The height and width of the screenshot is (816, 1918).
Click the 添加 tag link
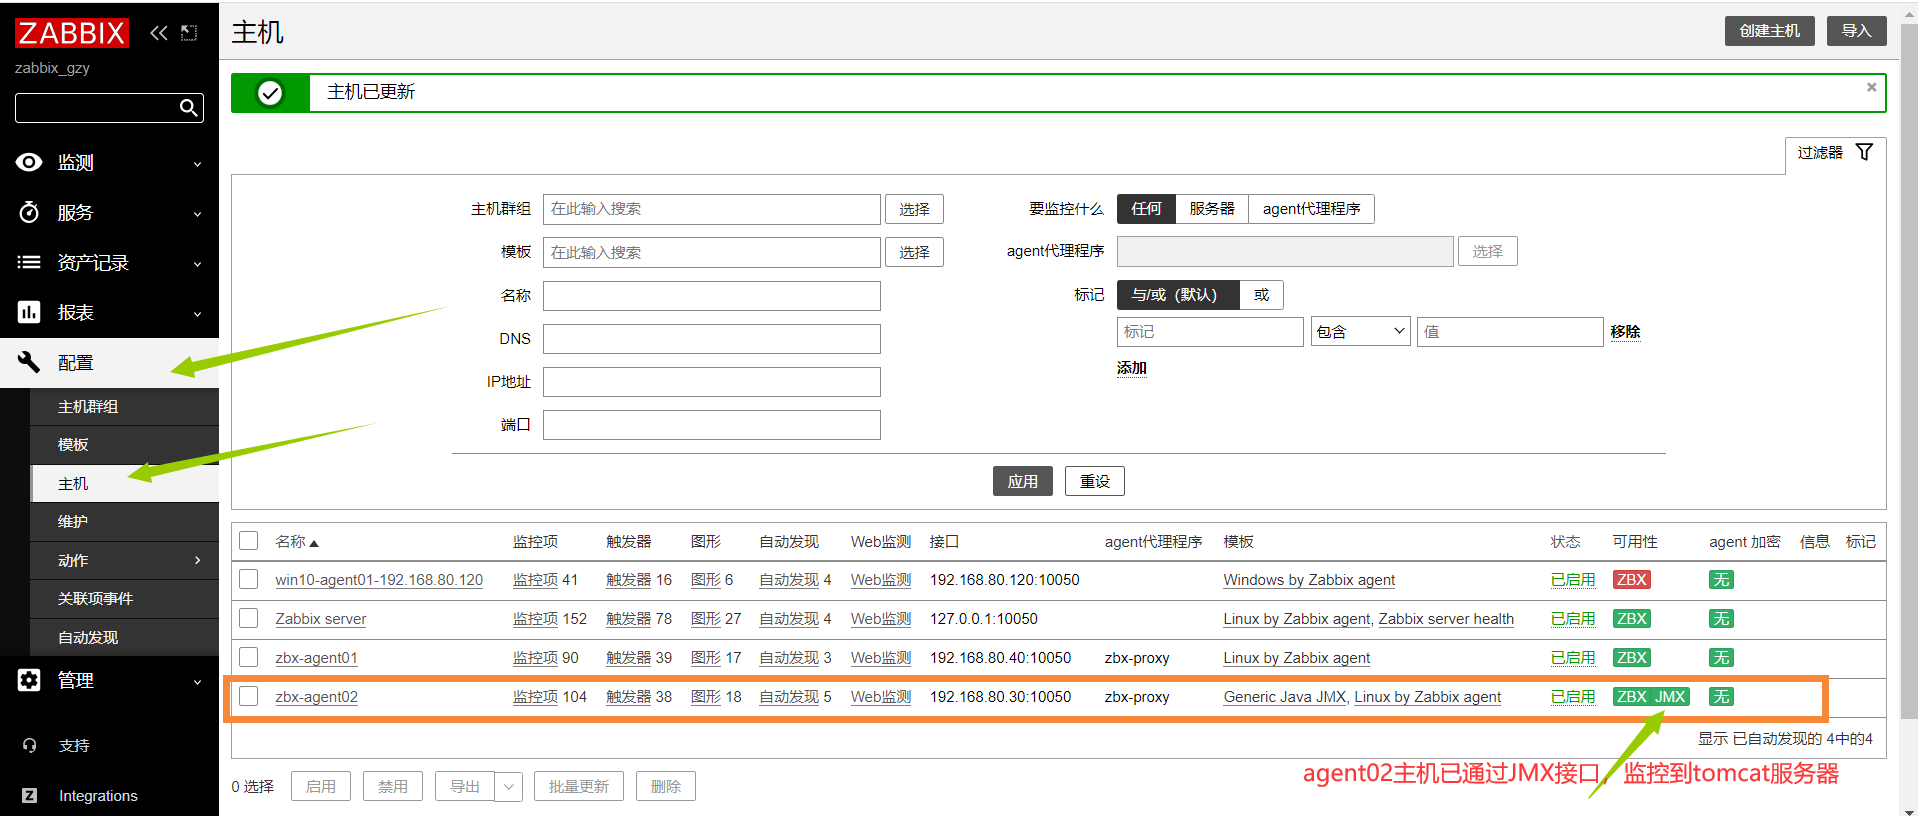[x=1131, y=368]
